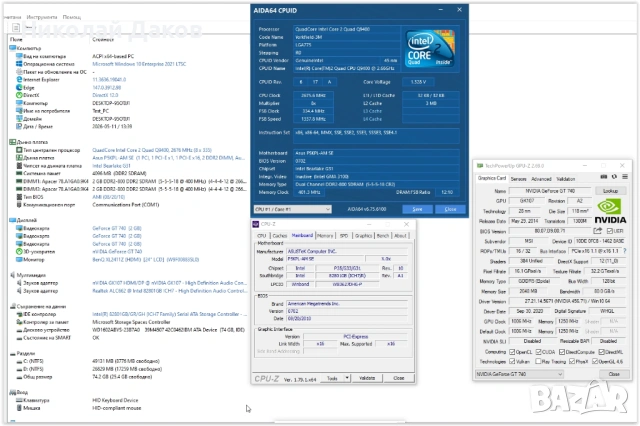Toggle DirectCompute checkbox in GPU-Z
Image resolution: width=640 pixels, height=426 pixels.
[x=562, y=352]
